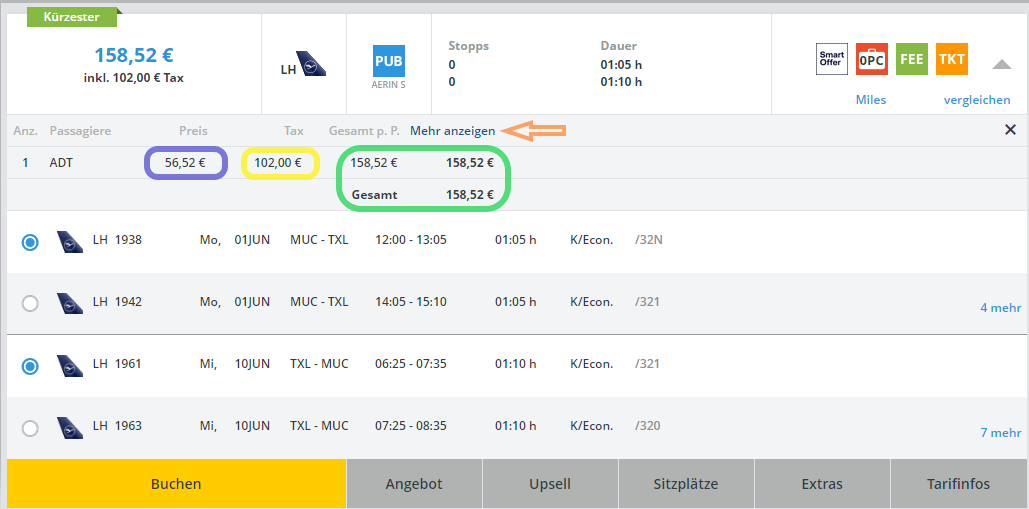Expand '7 mehr' return flight options
Viewport: 1029px width, 509px height.
pyautogui.click(x=1000, y=433)
